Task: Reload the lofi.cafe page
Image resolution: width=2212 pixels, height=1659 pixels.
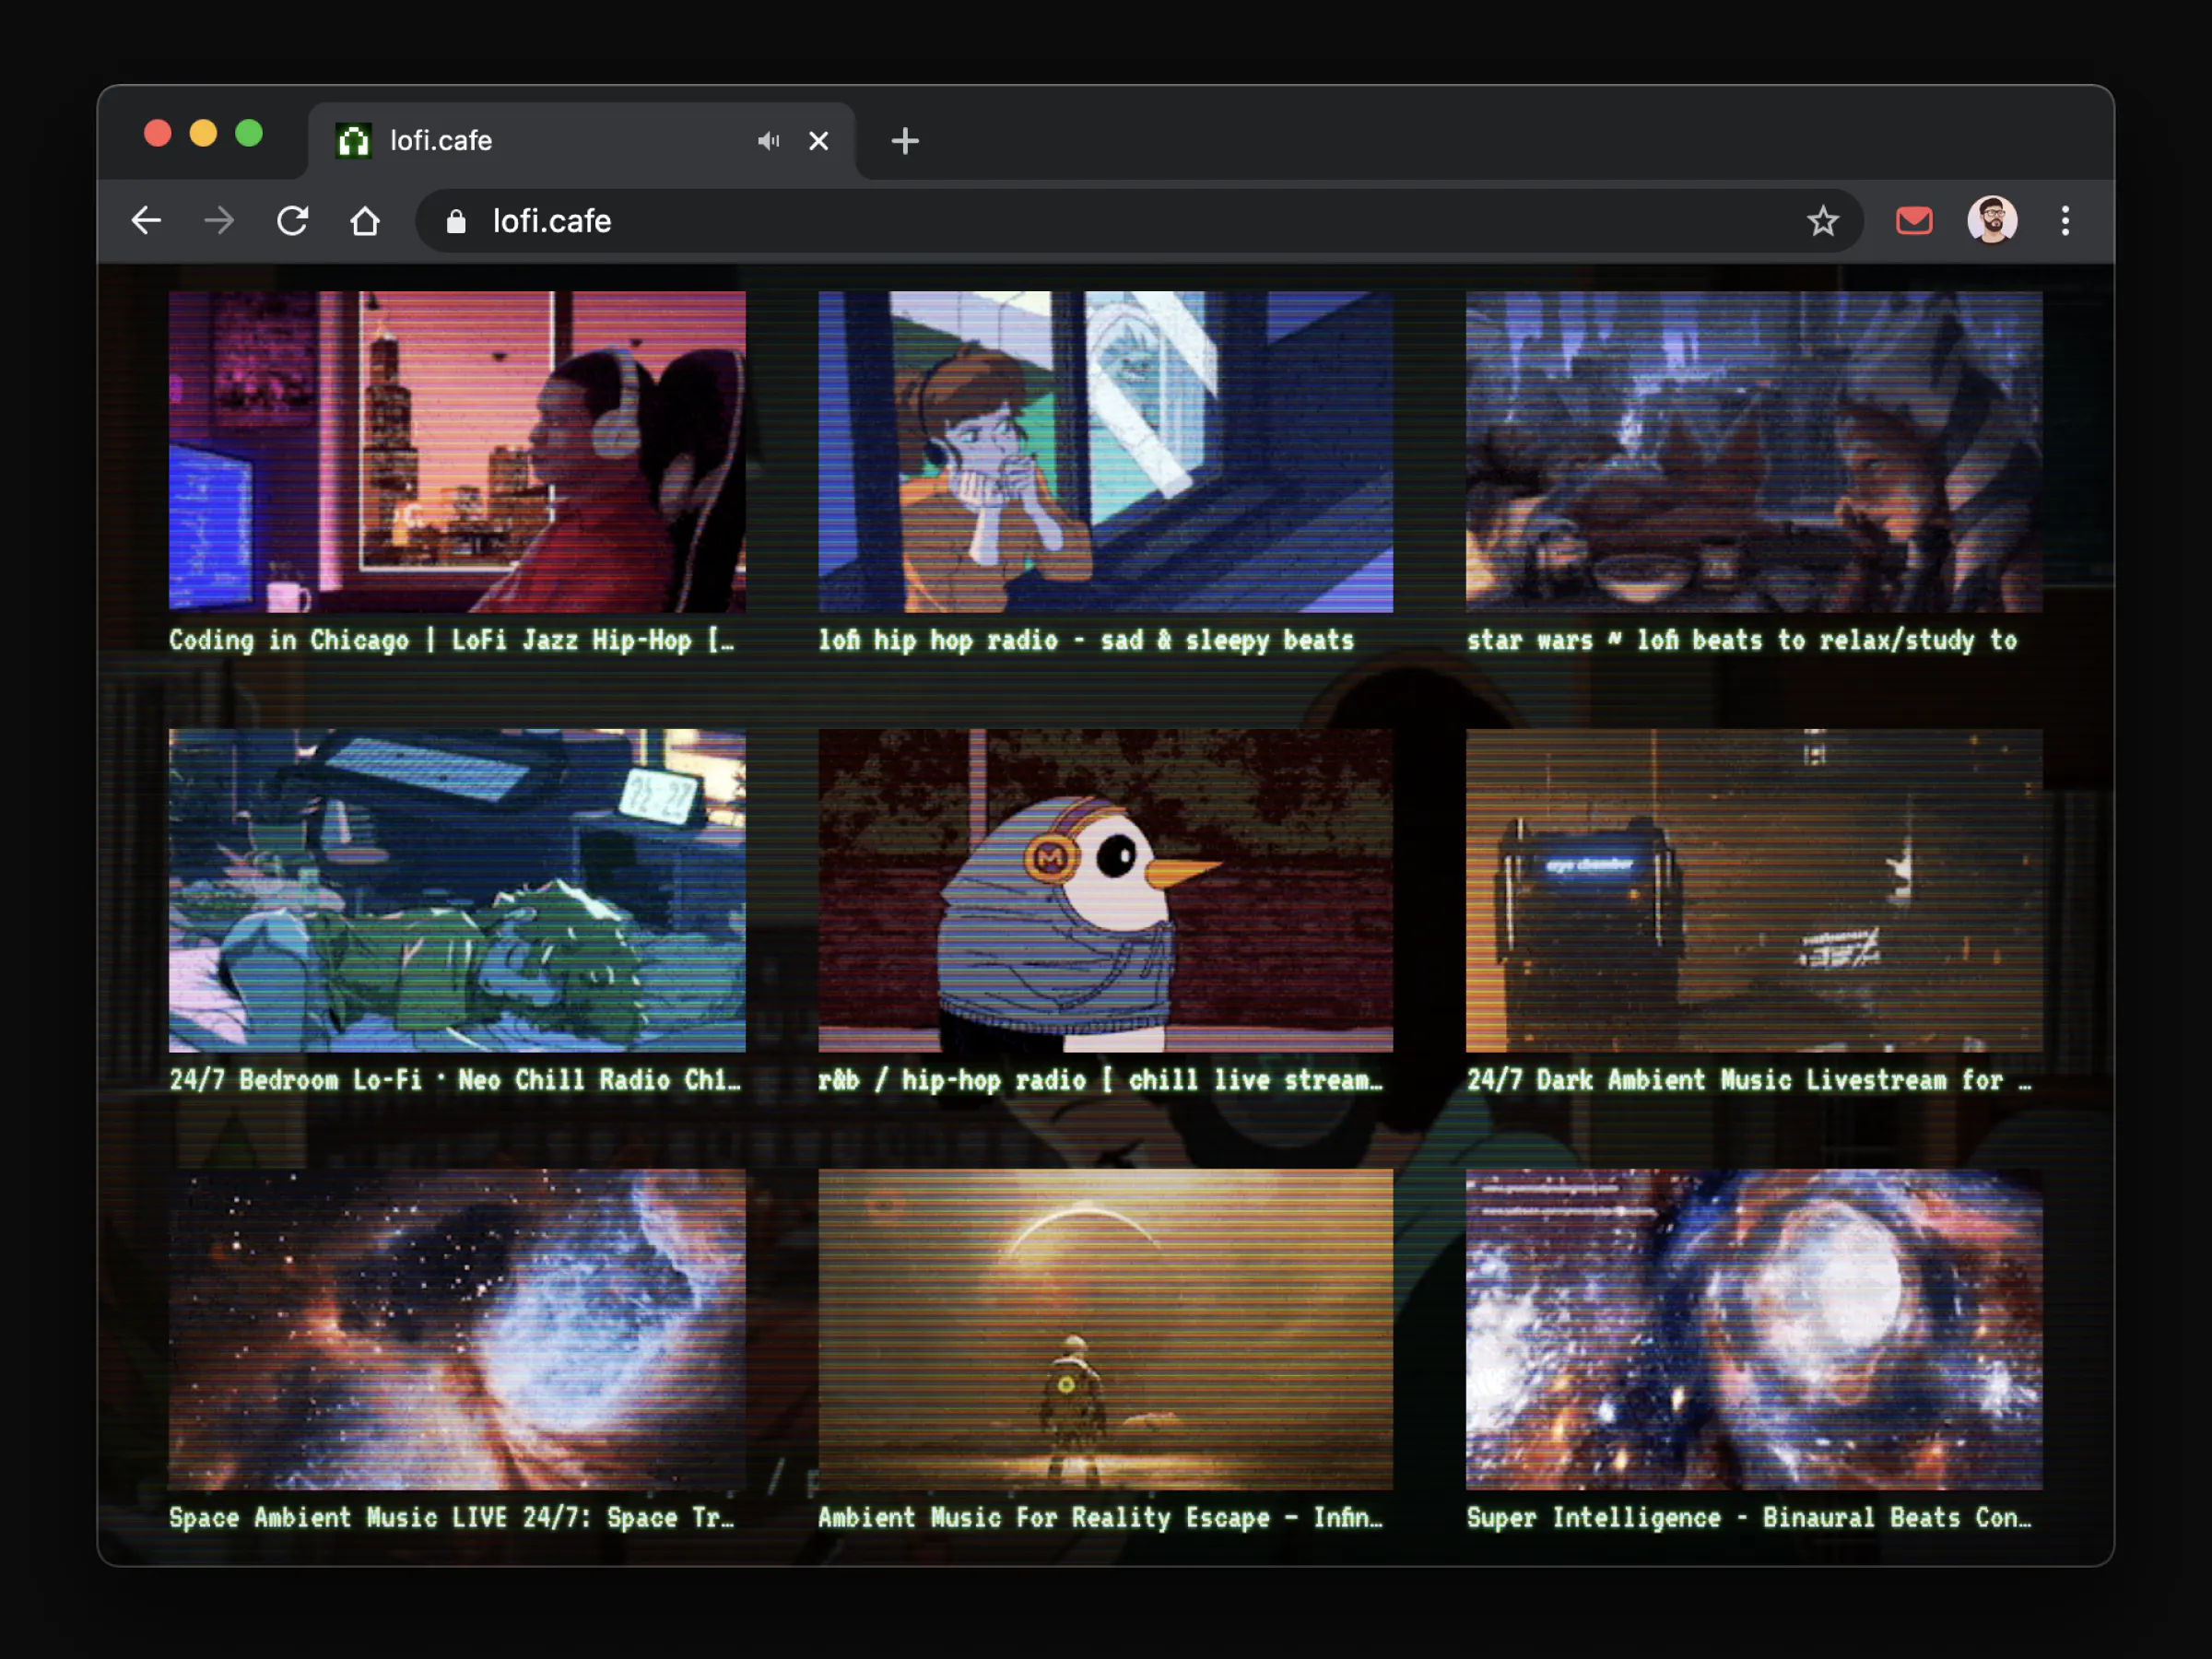Action: point(292,220)
